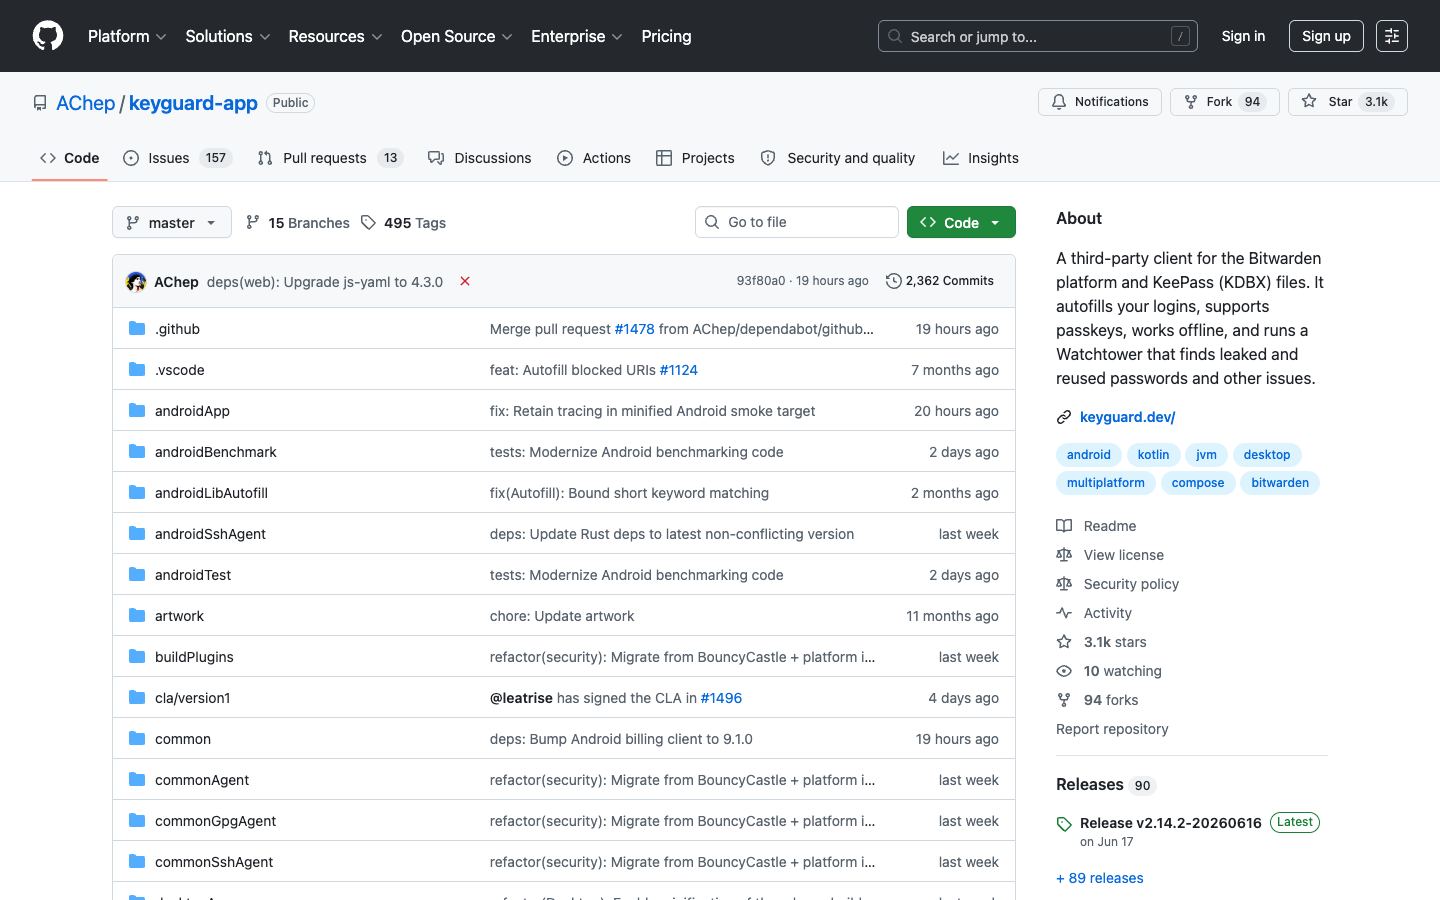Viewport: 1440px width, 900px height.
Task: Click the failed status X next to the js-yaml commit
Action: (465, 281)
